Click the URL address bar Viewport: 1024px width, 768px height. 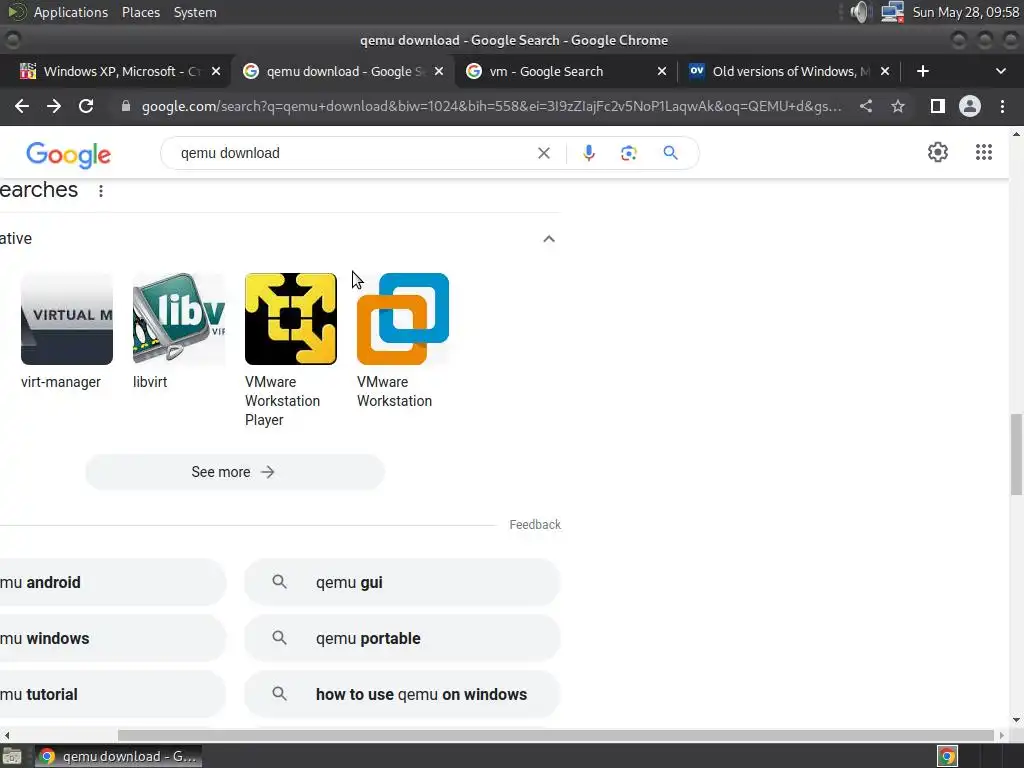tap(491, 106)
